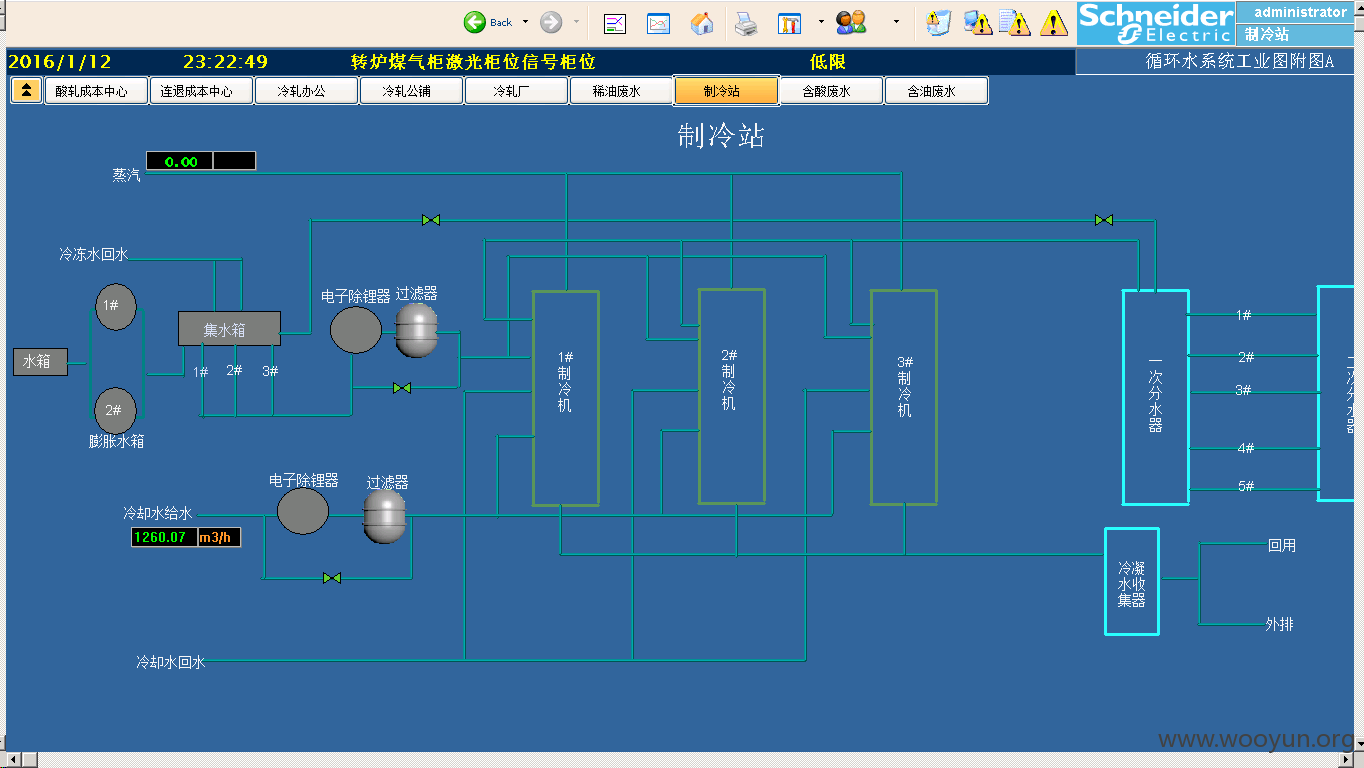Switch to 稀油废水 tab
The width and height of the screenshot is (1364, 768).
pos(621,91)
